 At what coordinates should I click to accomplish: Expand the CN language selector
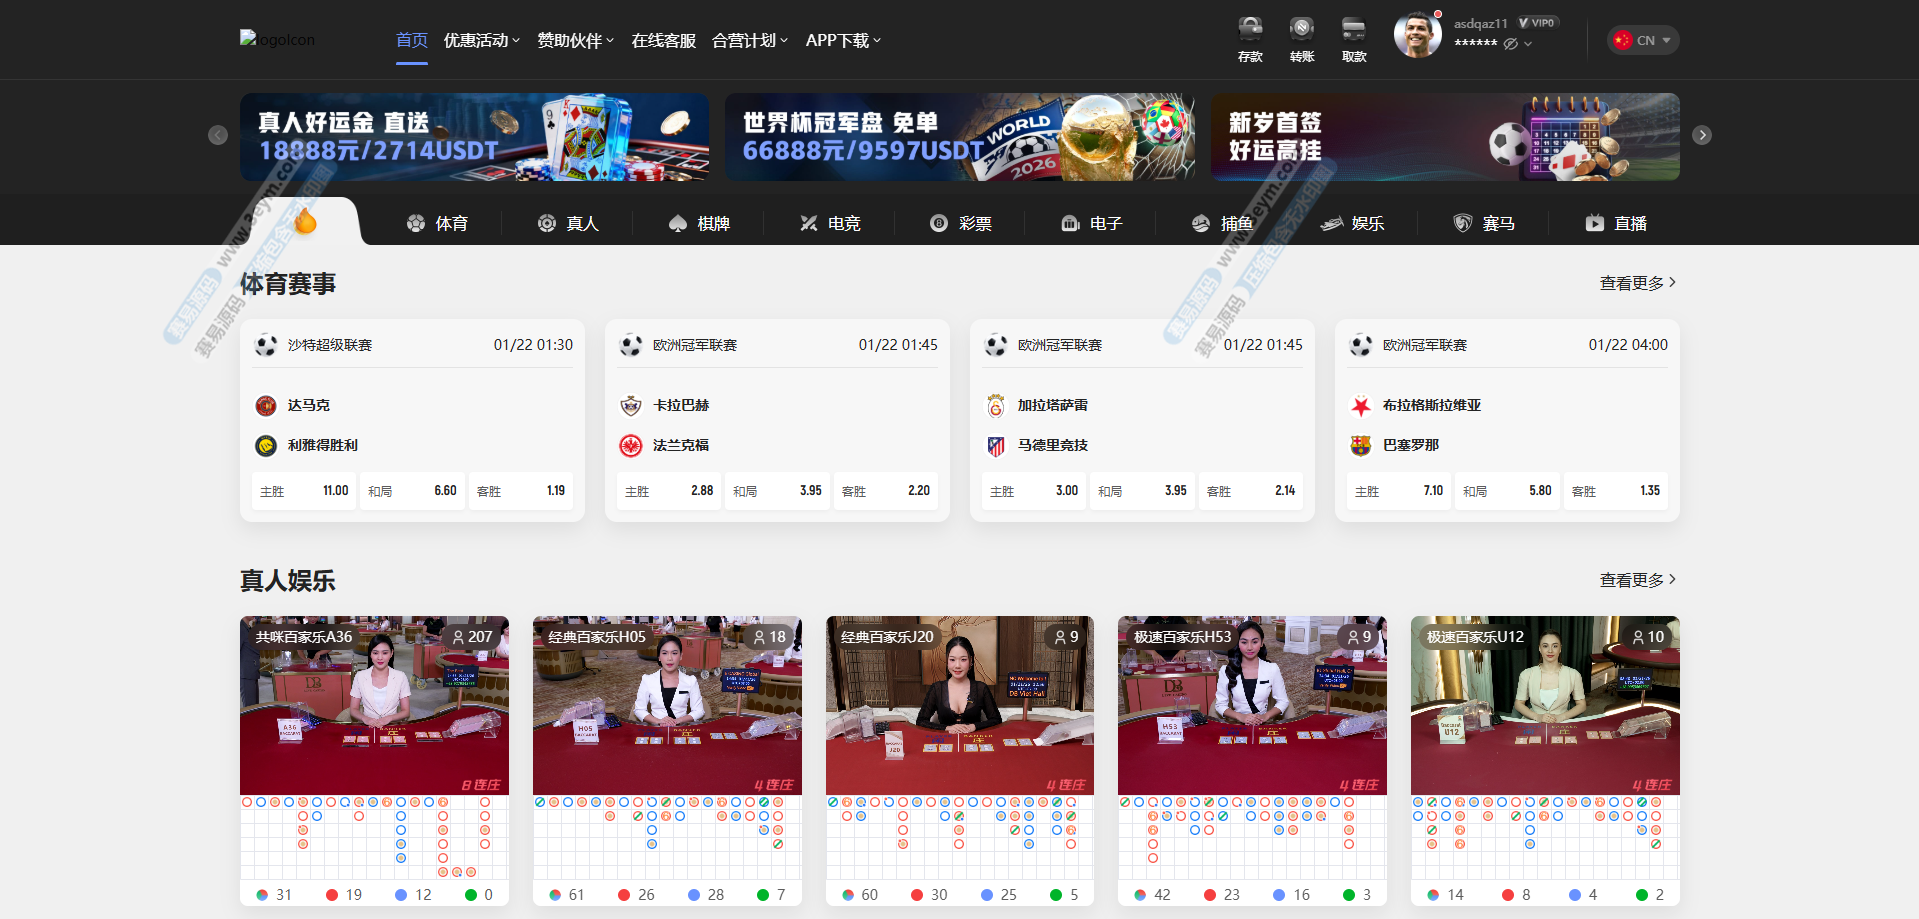point(1643,40)
